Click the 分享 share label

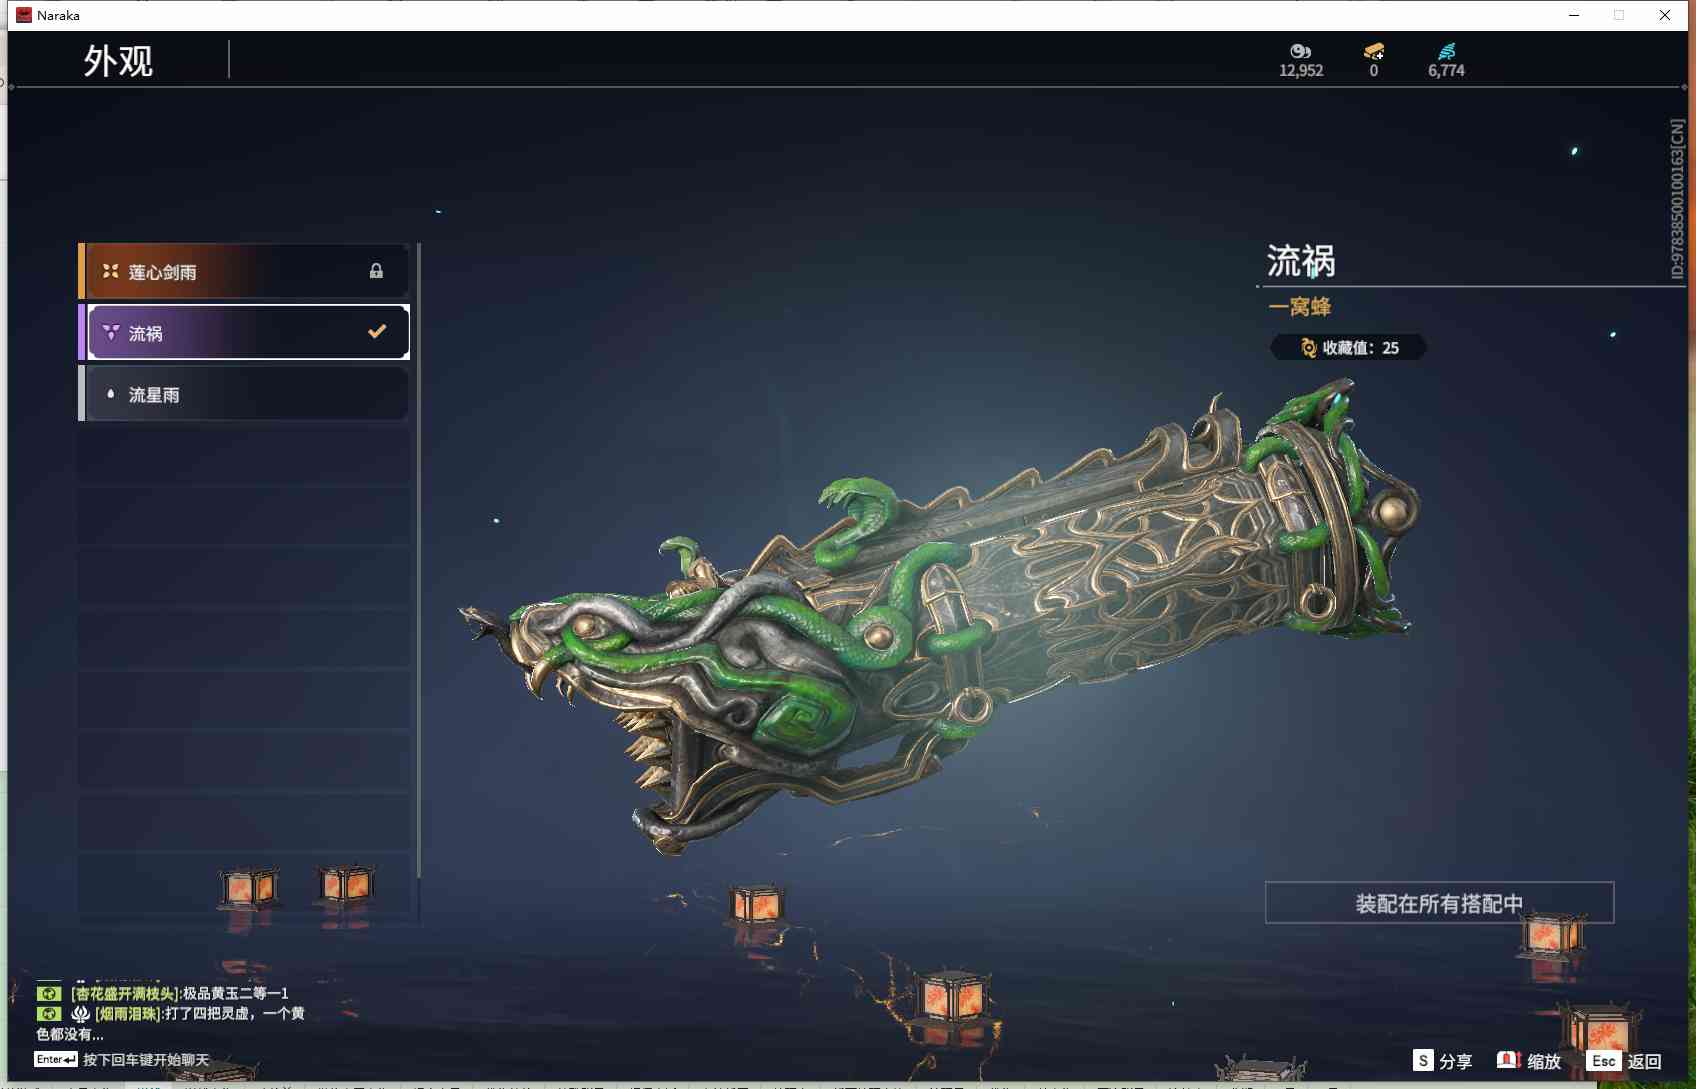[x=1455, y=1061]
